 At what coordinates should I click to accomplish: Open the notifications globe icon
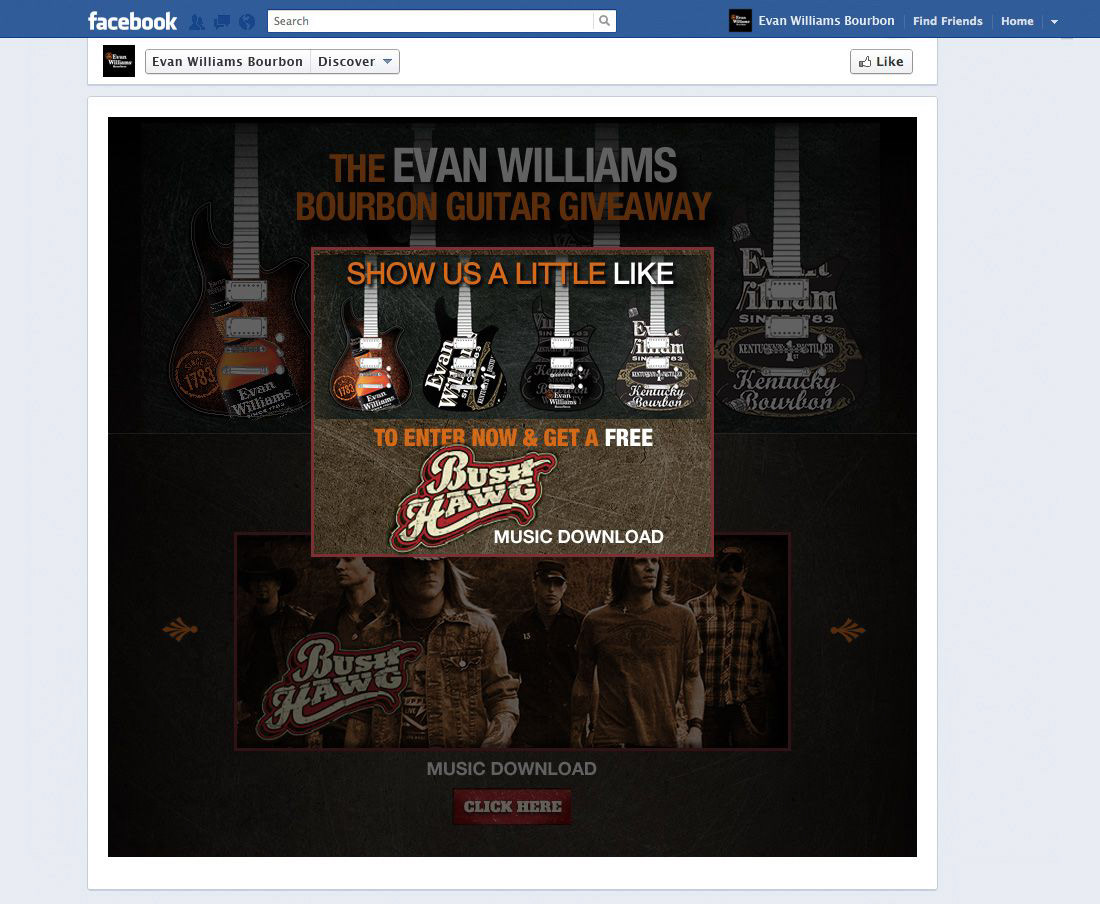246,22
